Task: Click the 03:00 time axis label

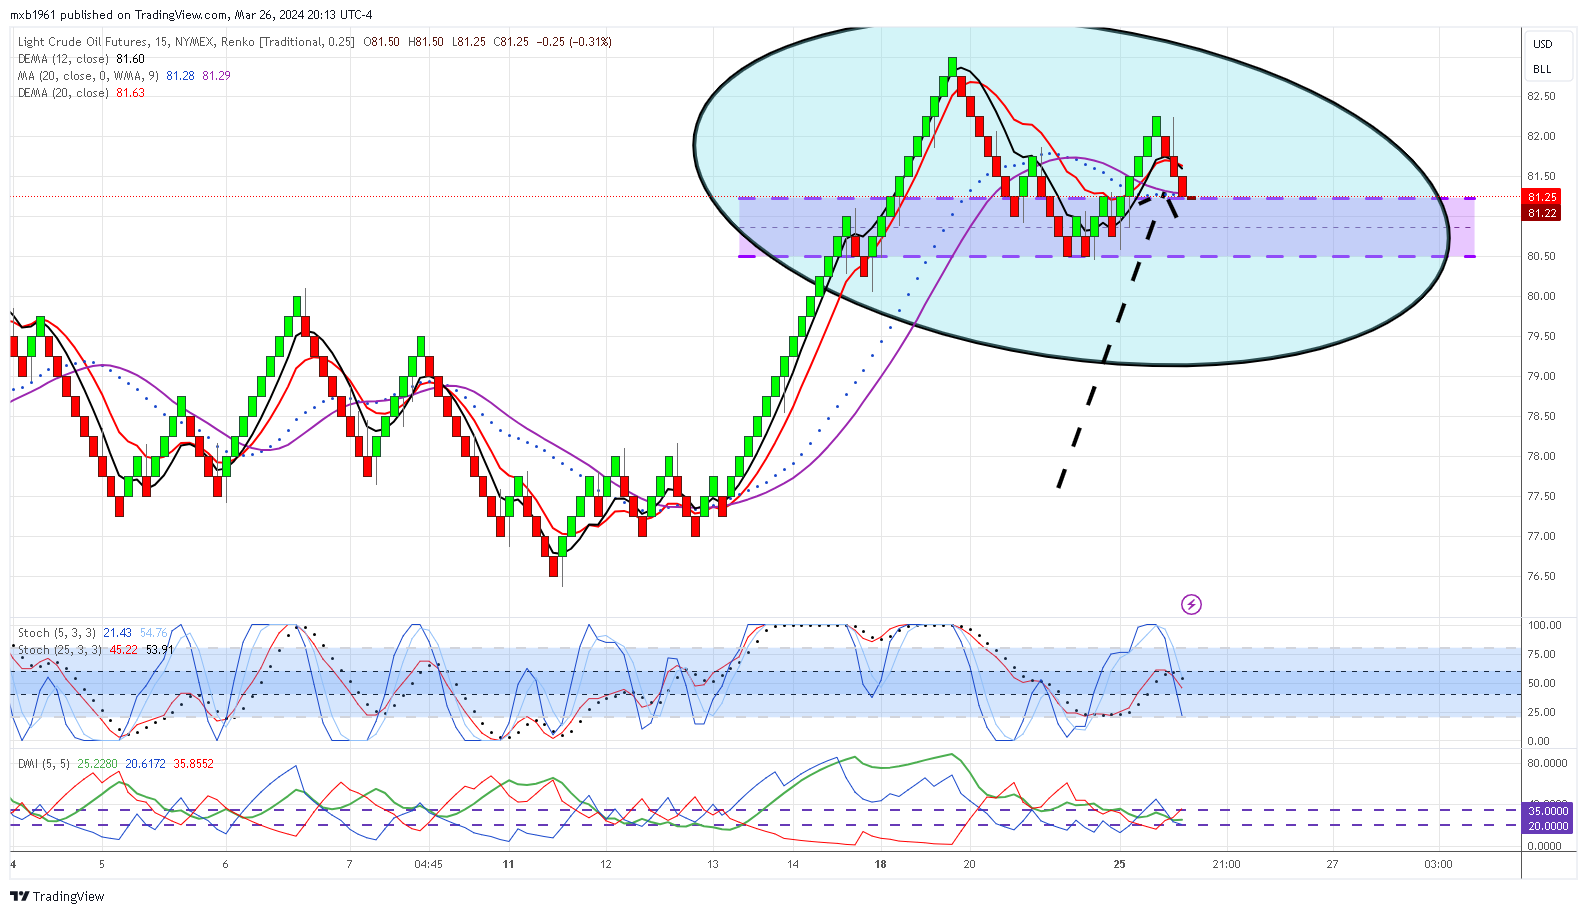Action: [x=1438, y=864]
